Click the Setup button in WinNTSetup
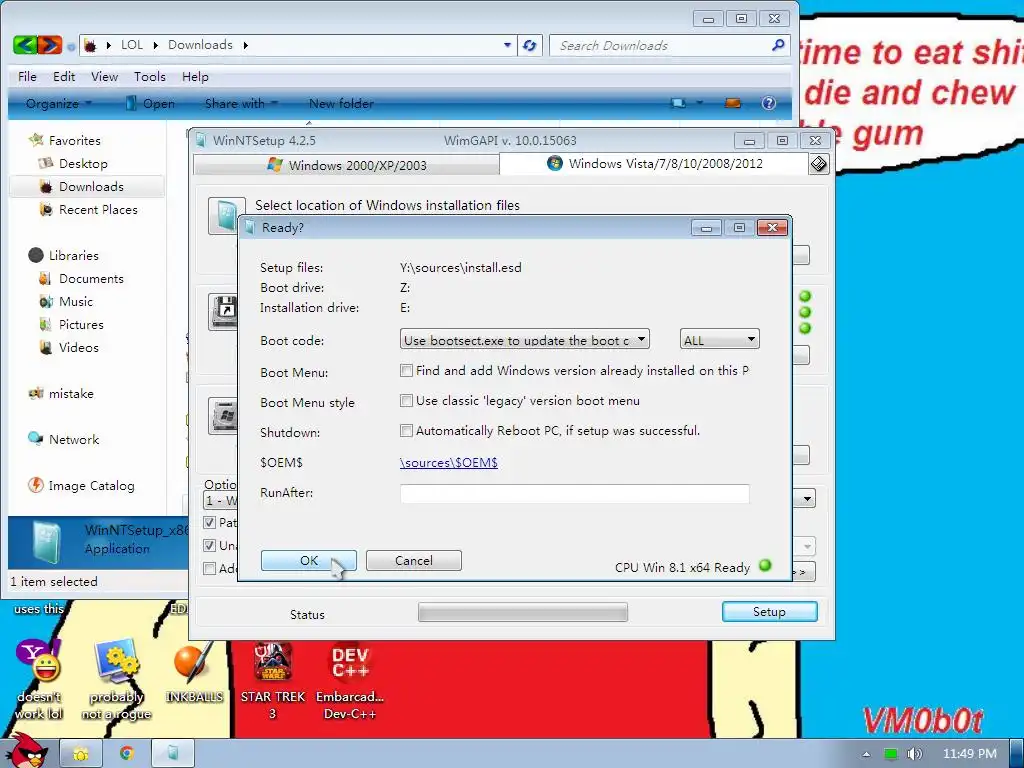 click(x=769, y=611)
